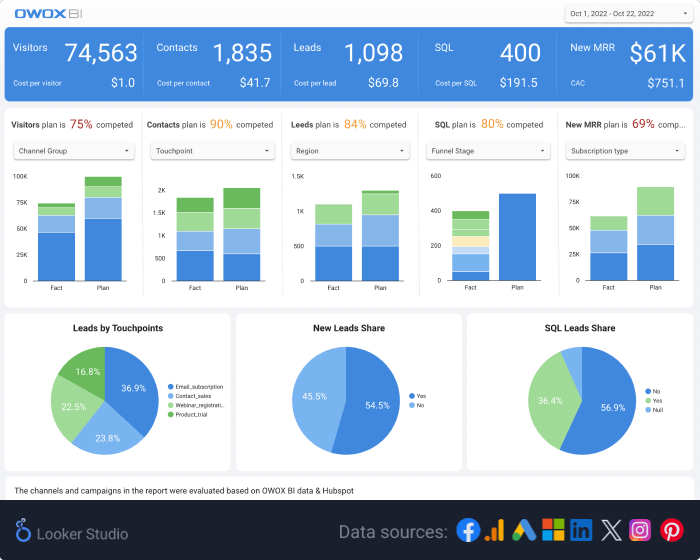Click the Microsoft data source icon
Image resolution: width=700 pixels, height=560 pixels.
pyautogui.click(x=553, y=530)
